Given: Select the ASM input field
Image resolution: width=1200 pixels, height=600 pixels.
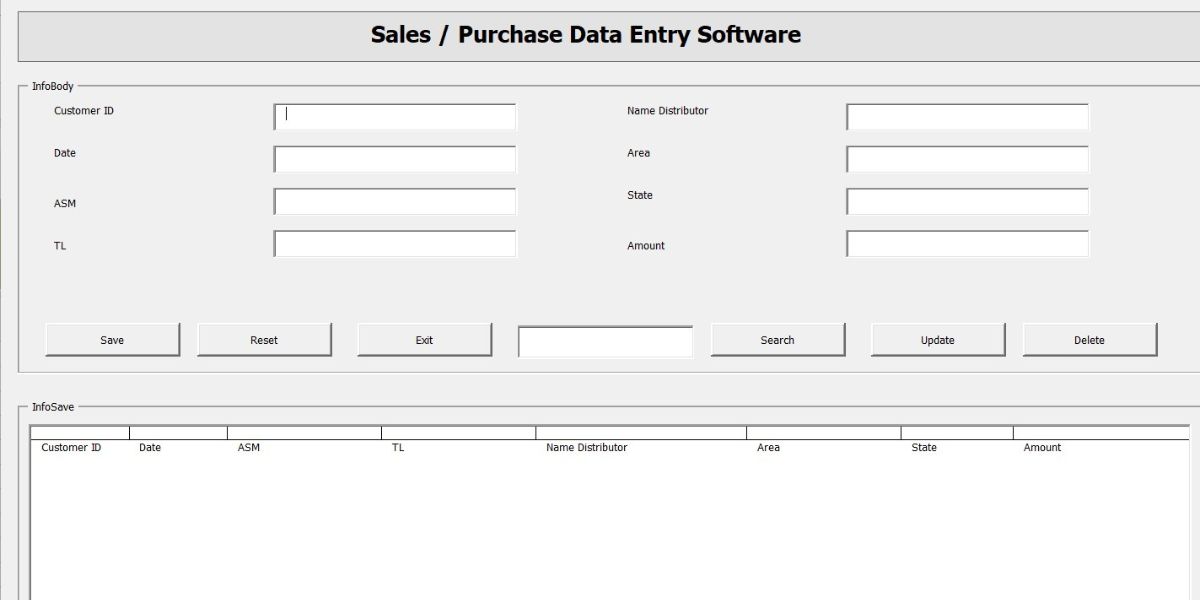Looking at the screenshot, I should point(394,201).
